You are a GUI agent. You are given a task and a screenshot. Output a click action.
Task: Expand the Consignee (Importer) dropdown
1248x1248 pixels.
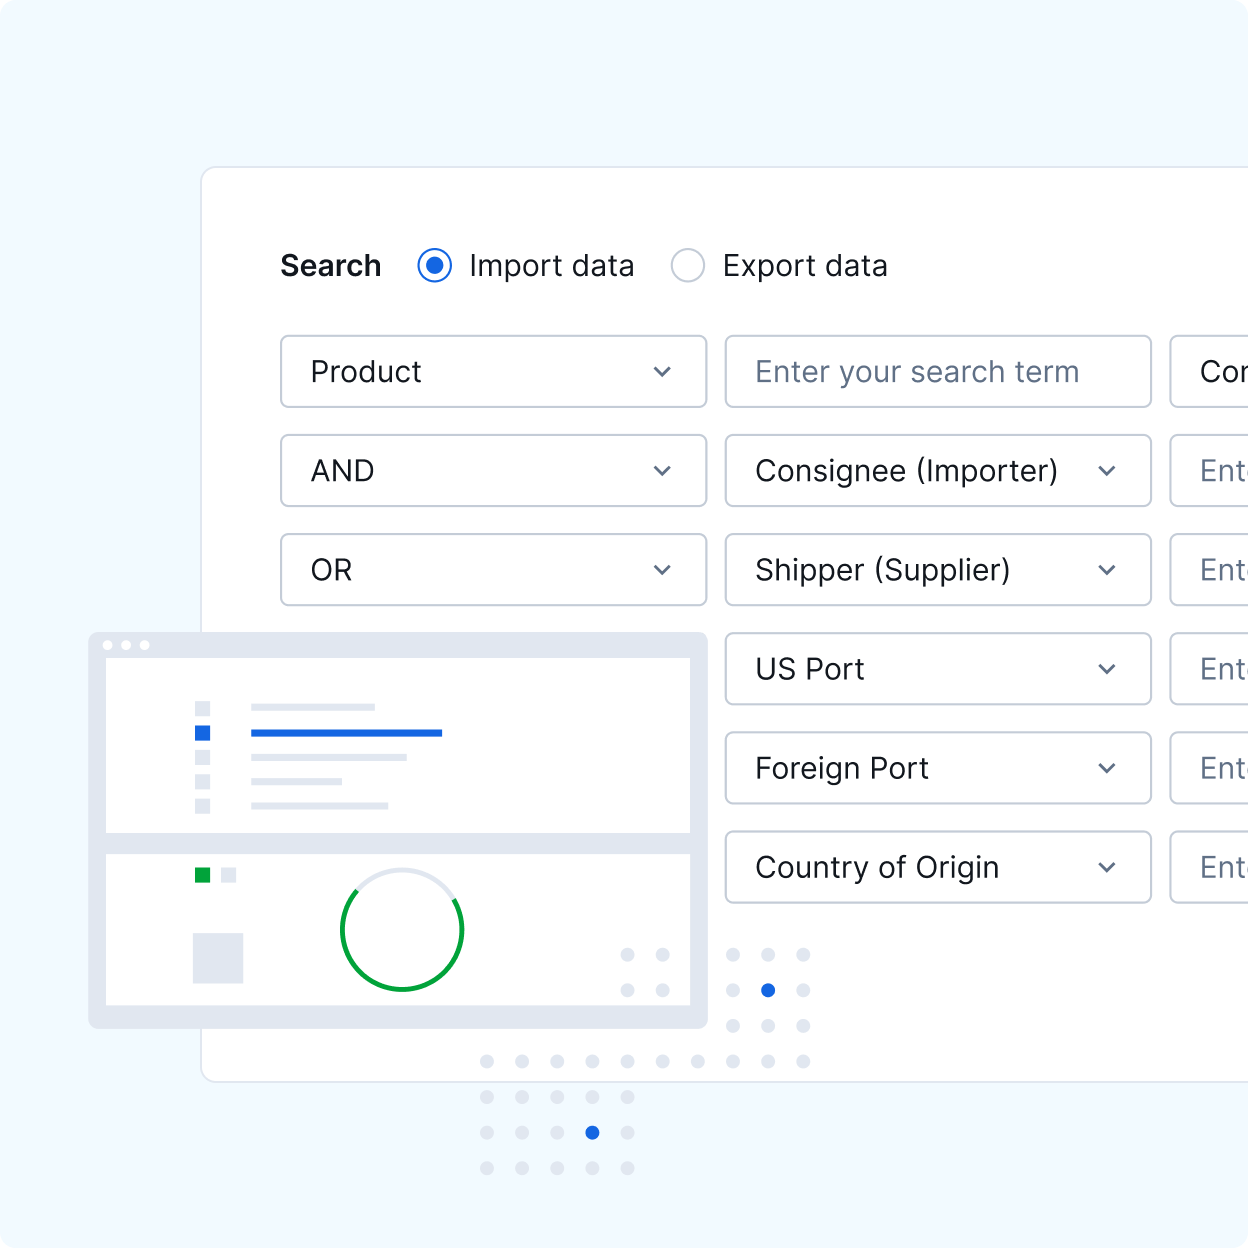point(937,471)
